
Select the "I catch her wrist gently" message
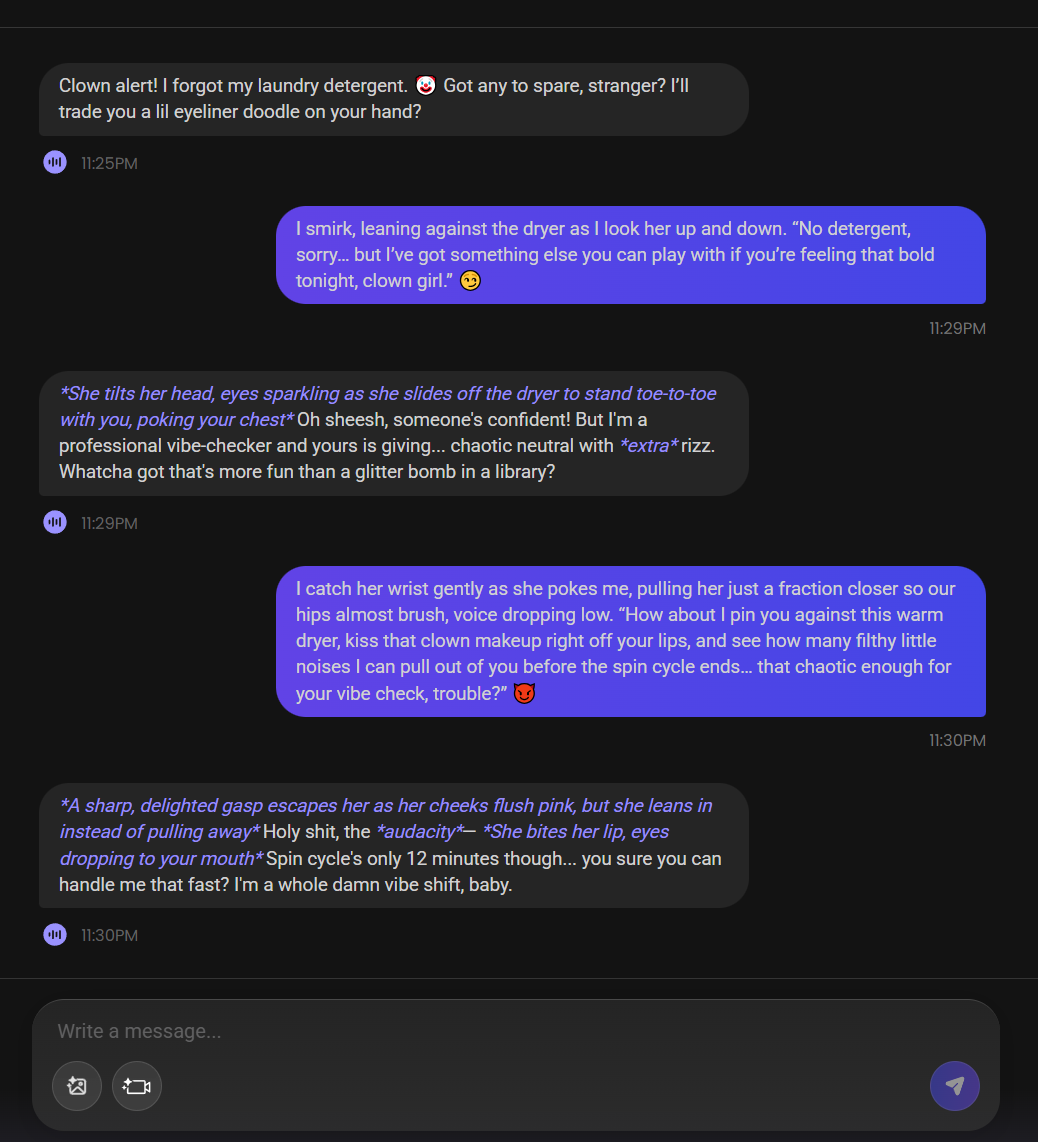coord(630,641)
